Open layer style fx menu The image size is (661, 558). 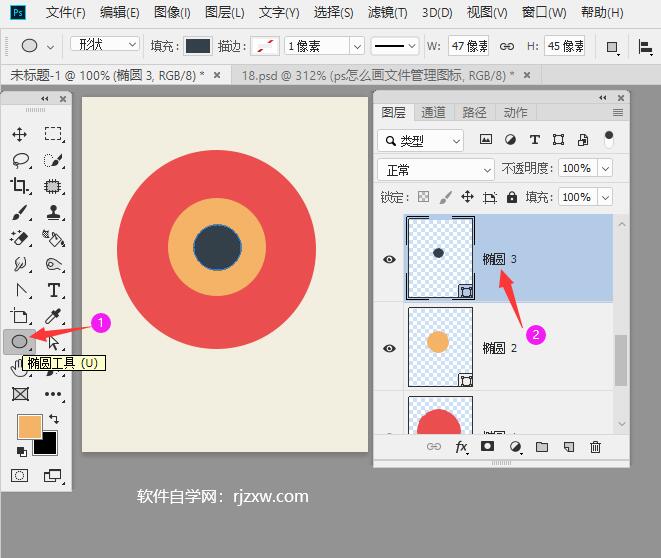coord(461,448)
